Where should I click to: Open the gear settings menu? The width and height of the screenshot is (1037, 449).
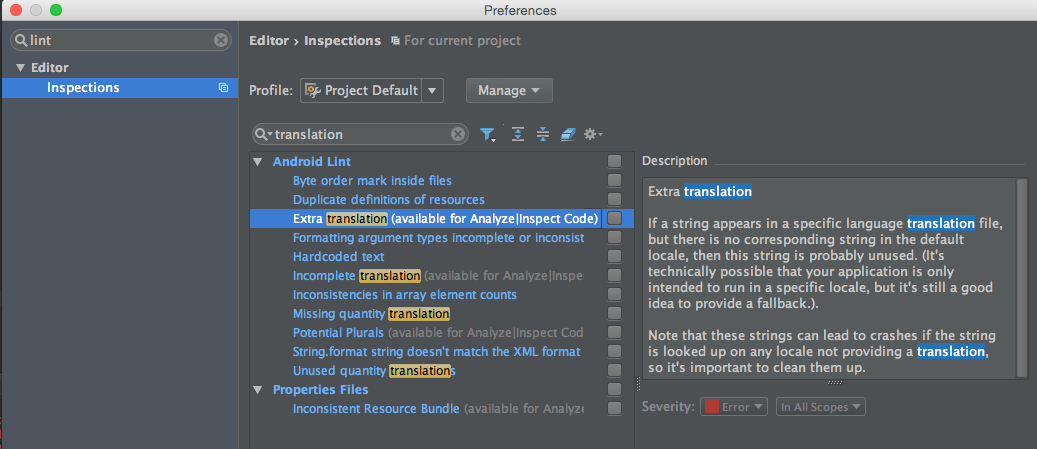tap(592, 134)
